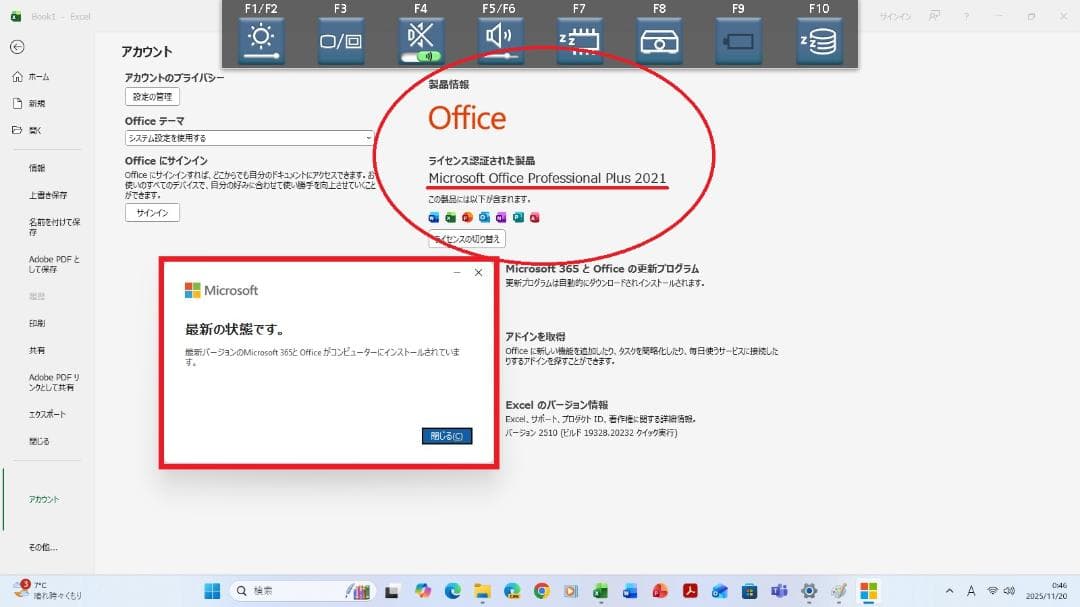Toggle the F4 speaker mute icon
Screen dimensions: 1080x607
coord(420,41)
